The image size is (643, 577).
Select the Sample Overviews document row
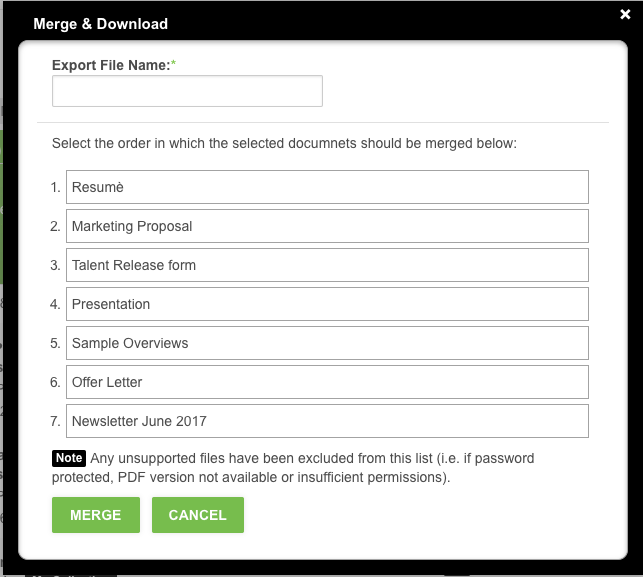(x=327, y=343)
